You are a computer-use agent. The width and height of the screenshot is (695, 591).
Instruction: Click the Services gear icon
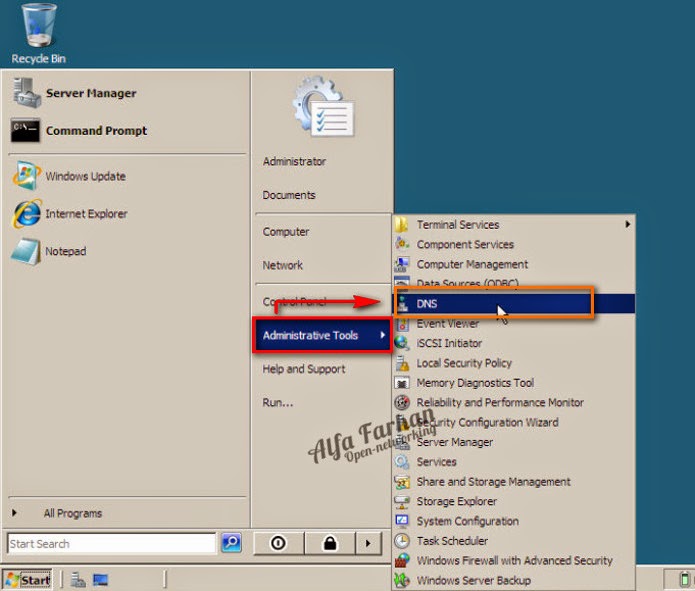(x=402, y=462)
